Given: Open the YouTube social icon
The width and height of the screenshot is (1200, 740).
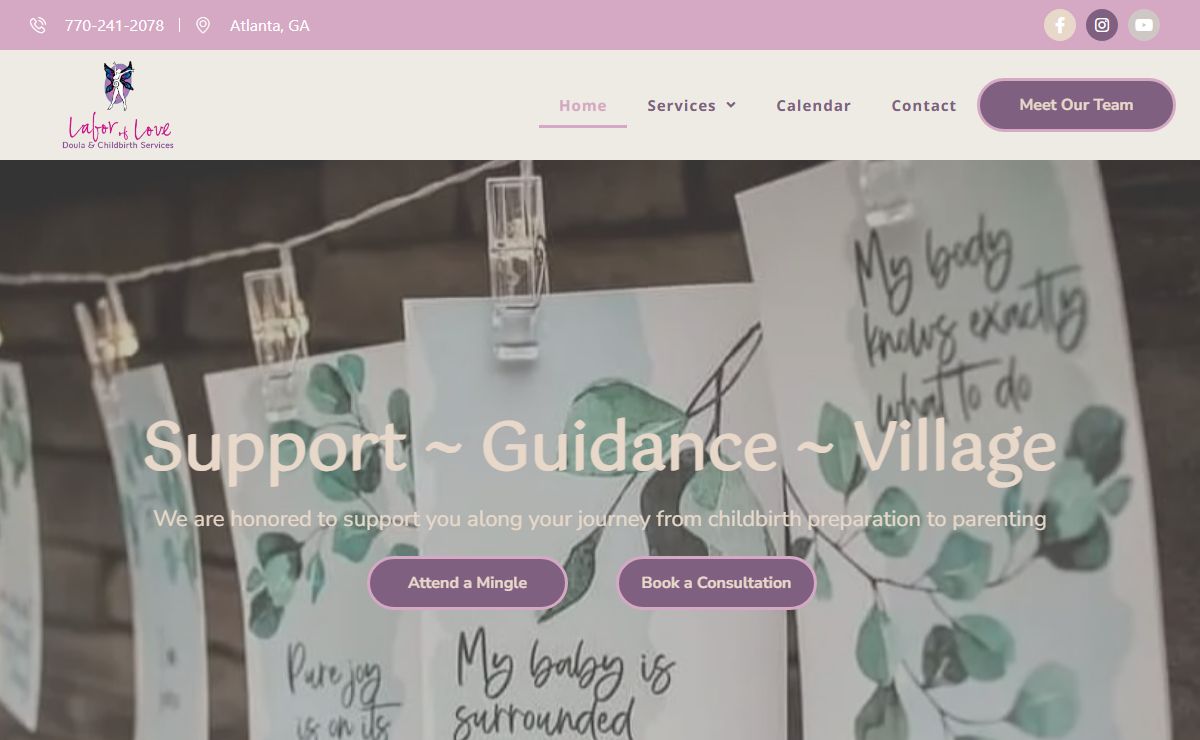Looking at the screenshot, I should point(1144,25).
